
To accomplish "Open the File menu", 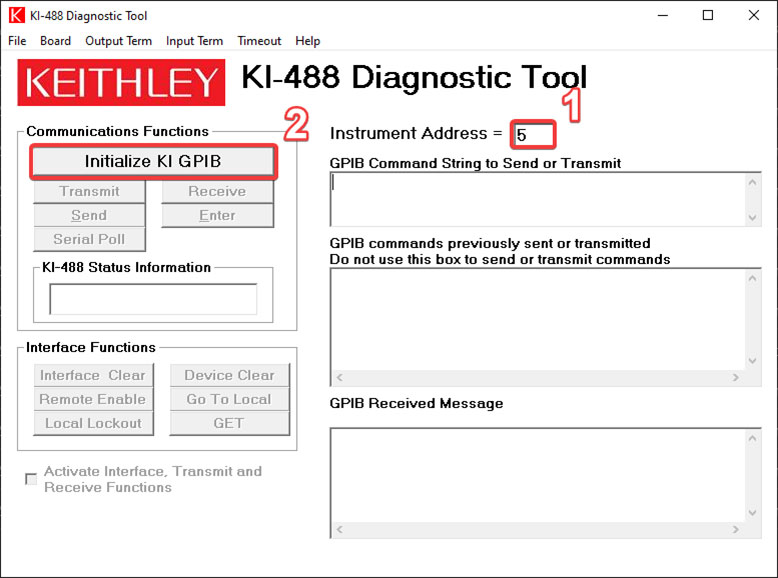I will (17, 41).
